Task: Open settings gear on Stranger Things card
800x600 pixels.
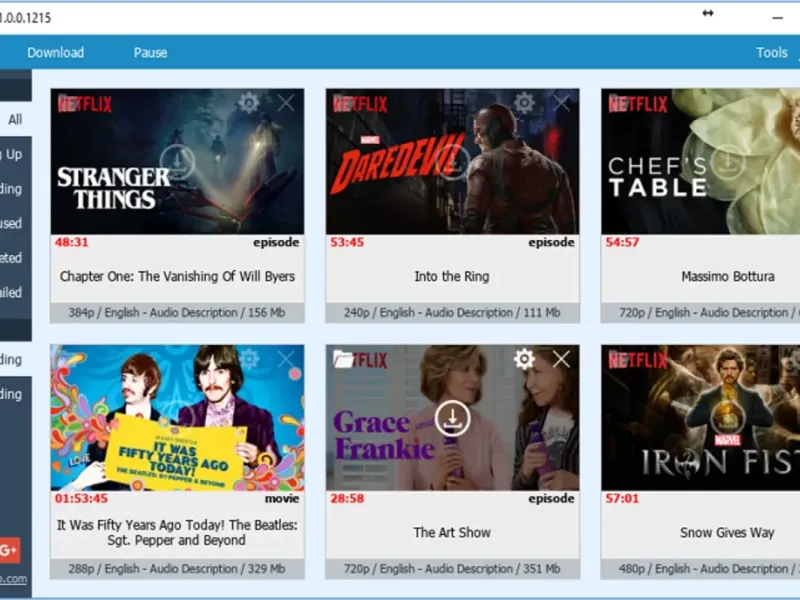Action: click(x=249, y=103)
